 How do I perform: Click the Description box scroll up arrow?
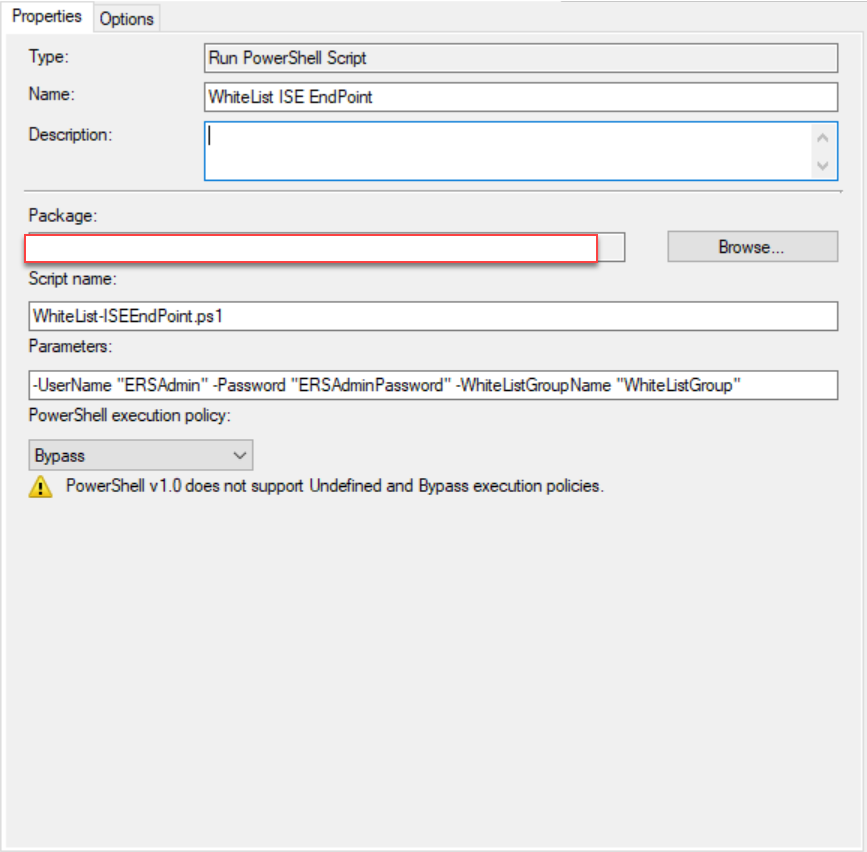point(823,138)
